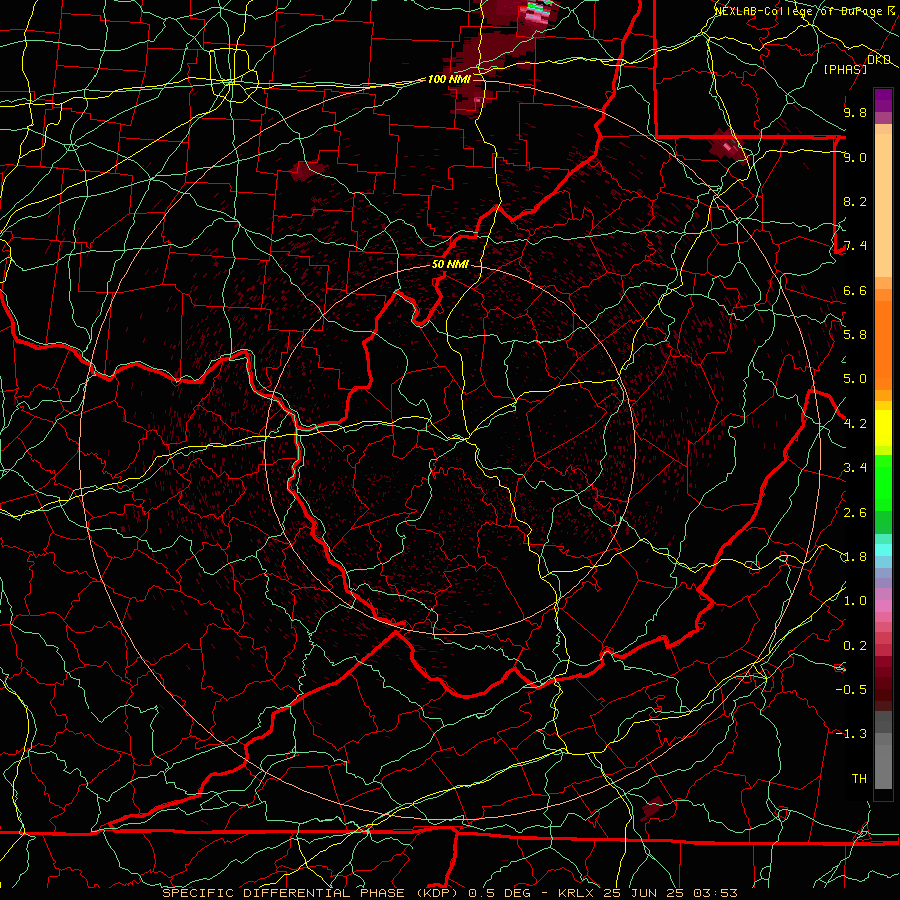Click the 5.8 value on the color scale
The width and height of the screenshot is (900, 900).
[x=855, y=335]
